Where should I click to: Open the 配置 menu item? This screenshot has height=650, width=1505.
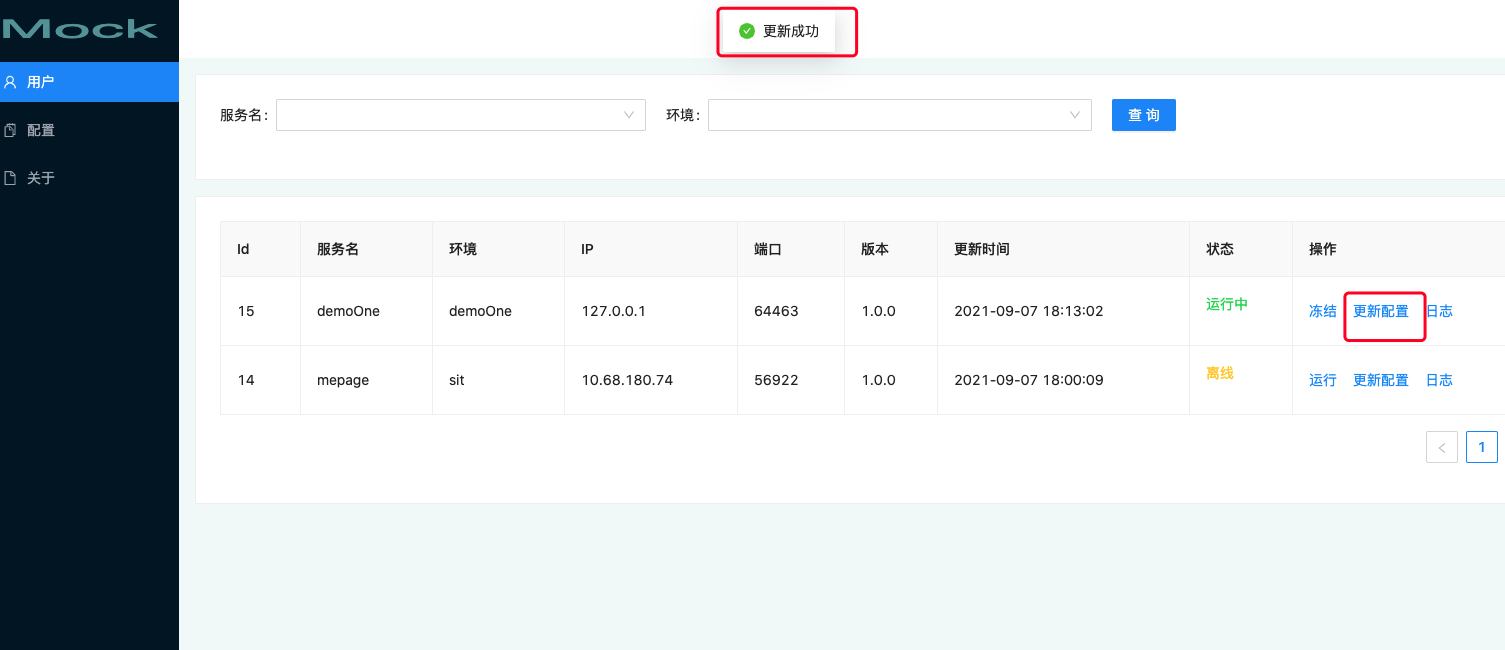(x=41, y=130)
